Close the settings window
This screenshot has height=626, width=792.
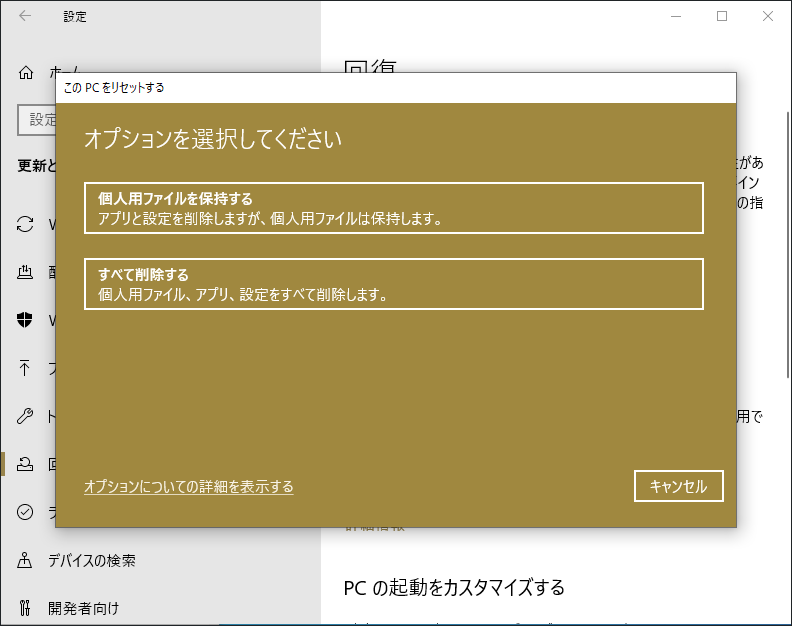768,16
